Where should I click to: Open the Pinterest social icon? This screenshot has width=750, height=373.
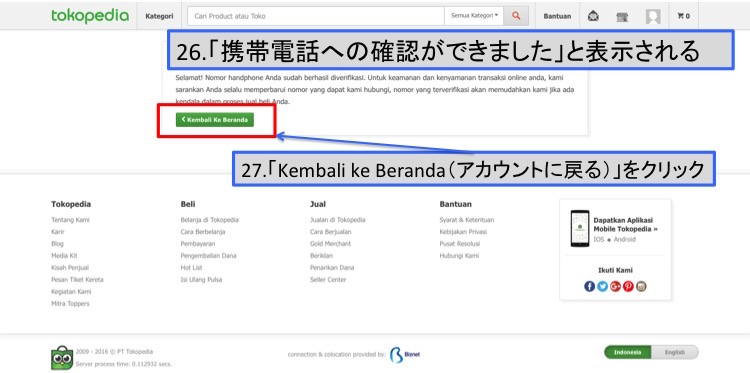pyautogui.click(x=628, y=286)
